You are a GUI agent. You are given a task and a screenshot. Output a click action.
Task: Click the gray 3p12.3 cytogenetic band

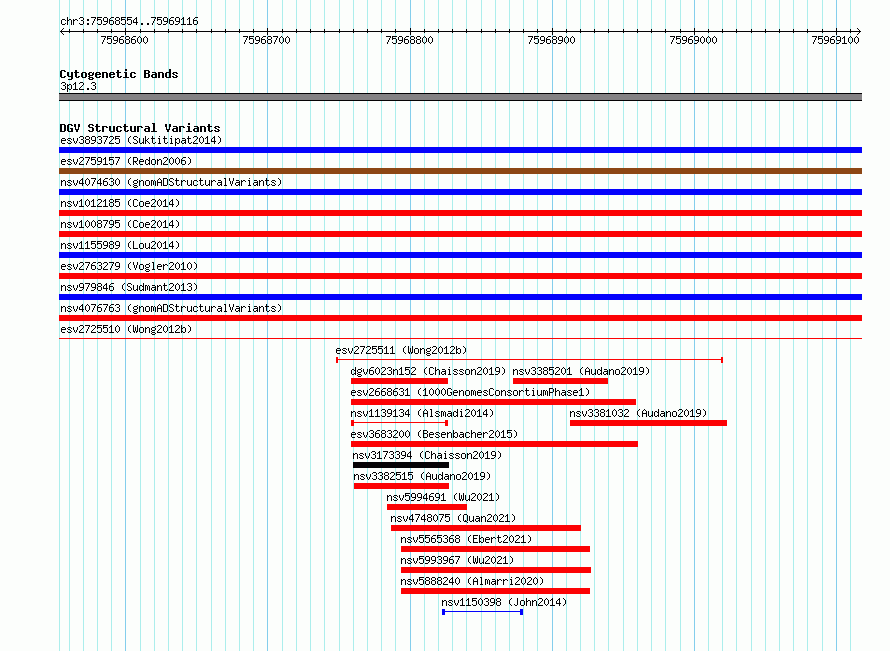(x=460, y=97)
